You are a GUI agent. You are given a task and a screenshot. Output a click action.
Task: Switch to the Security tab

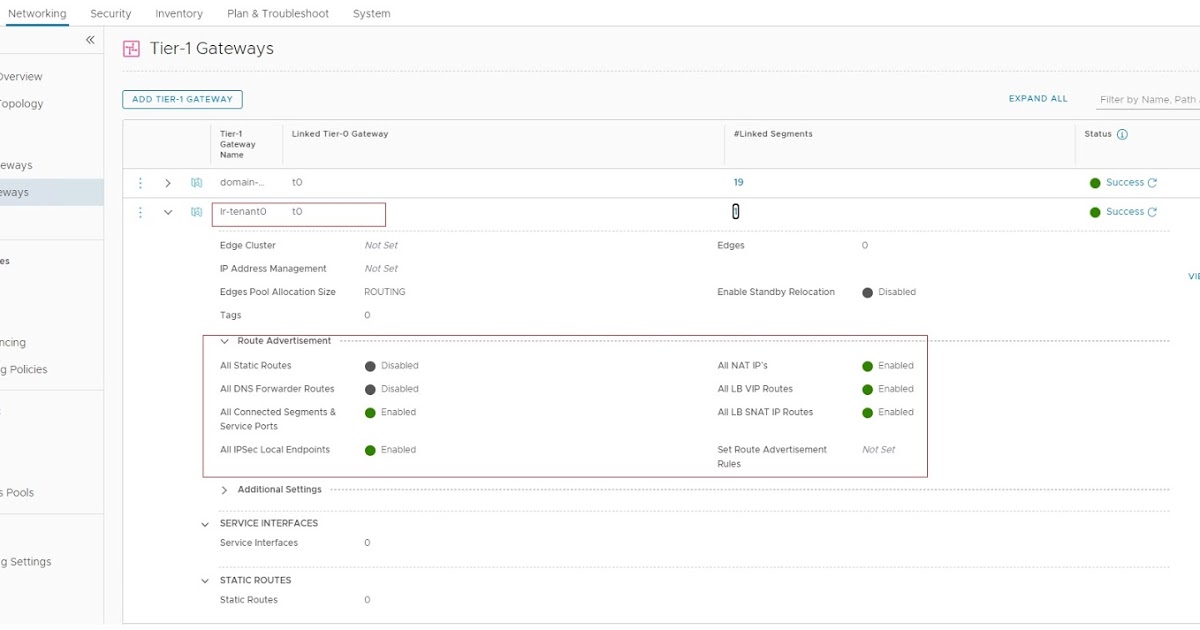(x=110, y=13)
